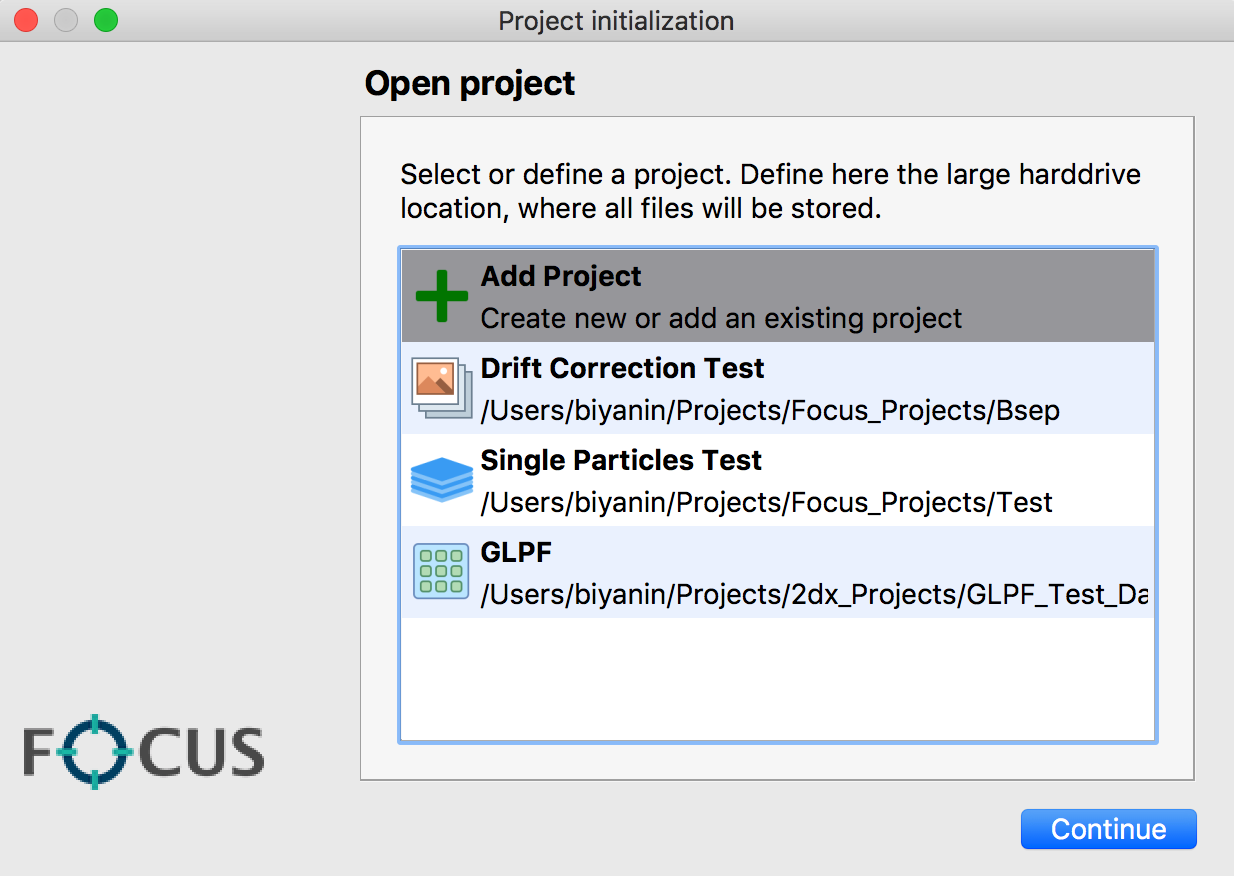
Task: Click the green grid GLPF project icon
Action: tap(441, 572)
